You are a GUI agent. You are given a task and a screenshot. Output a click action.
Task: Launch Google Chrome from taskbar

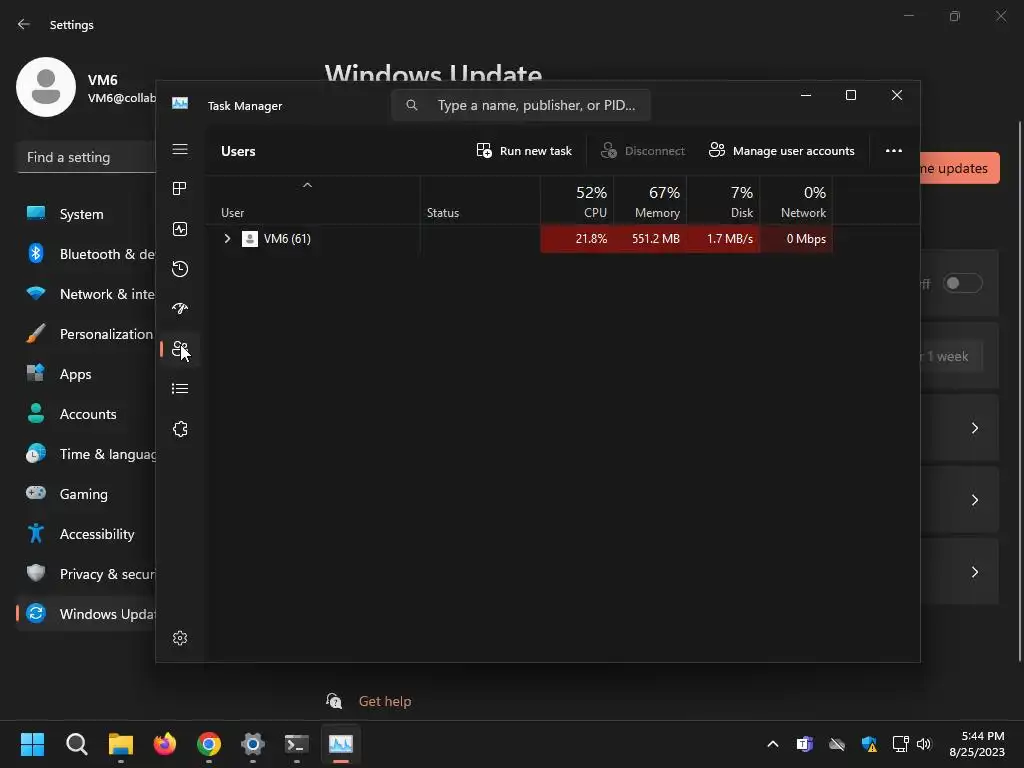[x=209, y=744]
